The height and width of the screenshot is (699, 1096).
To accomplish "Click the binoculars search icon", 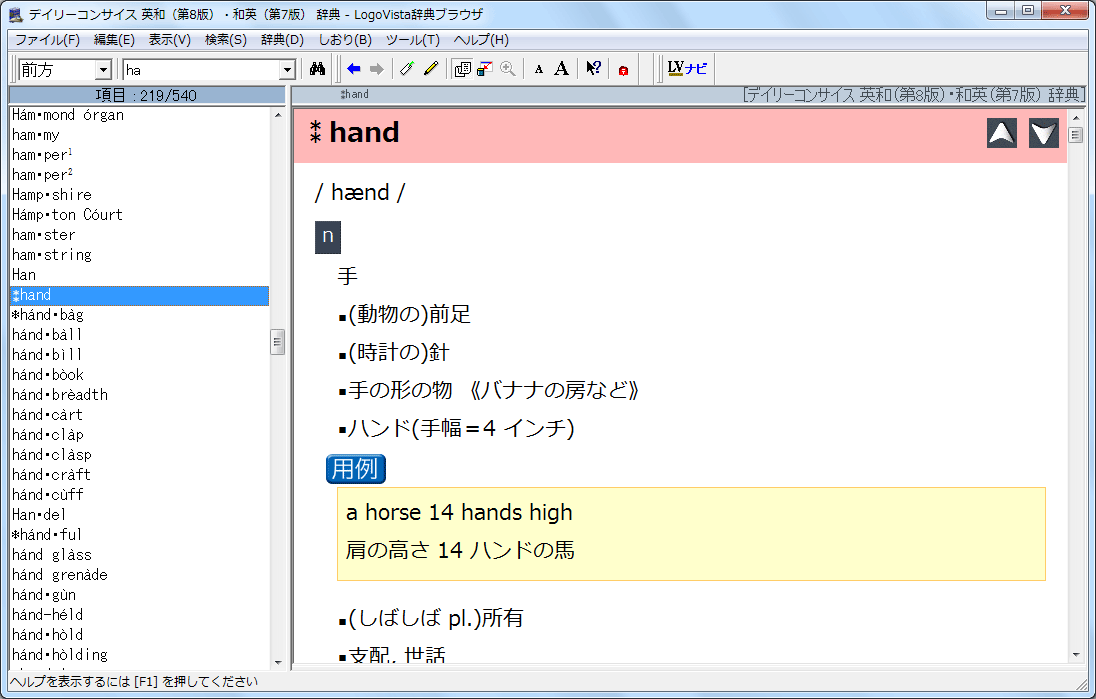I will [x=318, y=69].
